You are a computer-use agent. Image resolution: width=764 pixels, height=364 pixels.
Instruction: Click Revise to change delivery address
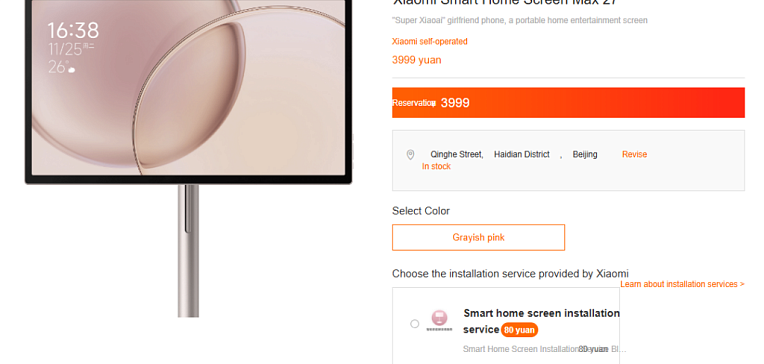634,154
